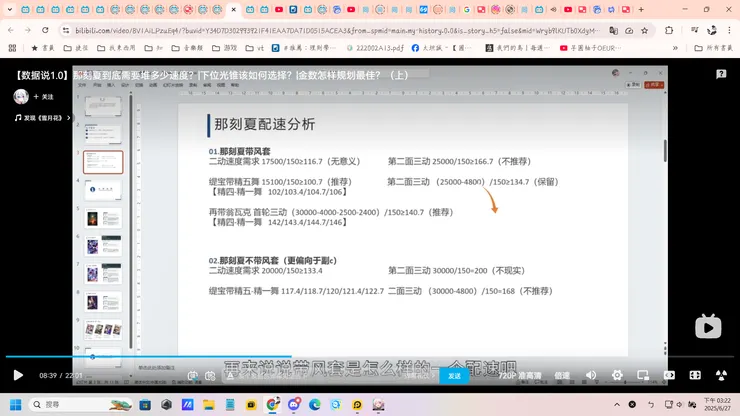Click the rightmost player control icon
The height and width of the screenshot is (416, 740).
[x=721, y=375]
